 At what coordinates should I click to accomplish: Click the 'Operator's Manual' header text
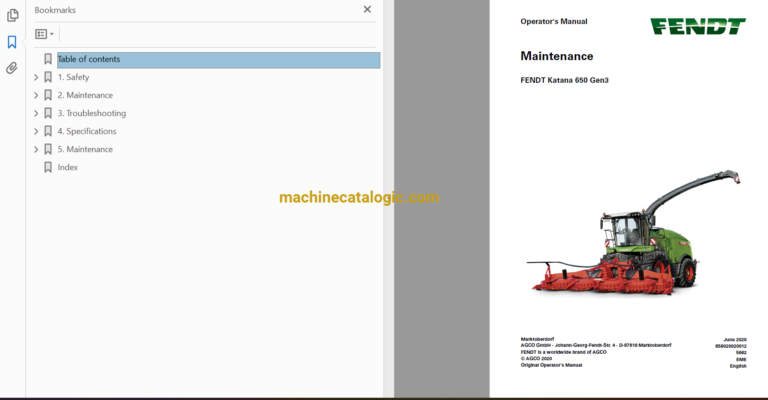553,22
